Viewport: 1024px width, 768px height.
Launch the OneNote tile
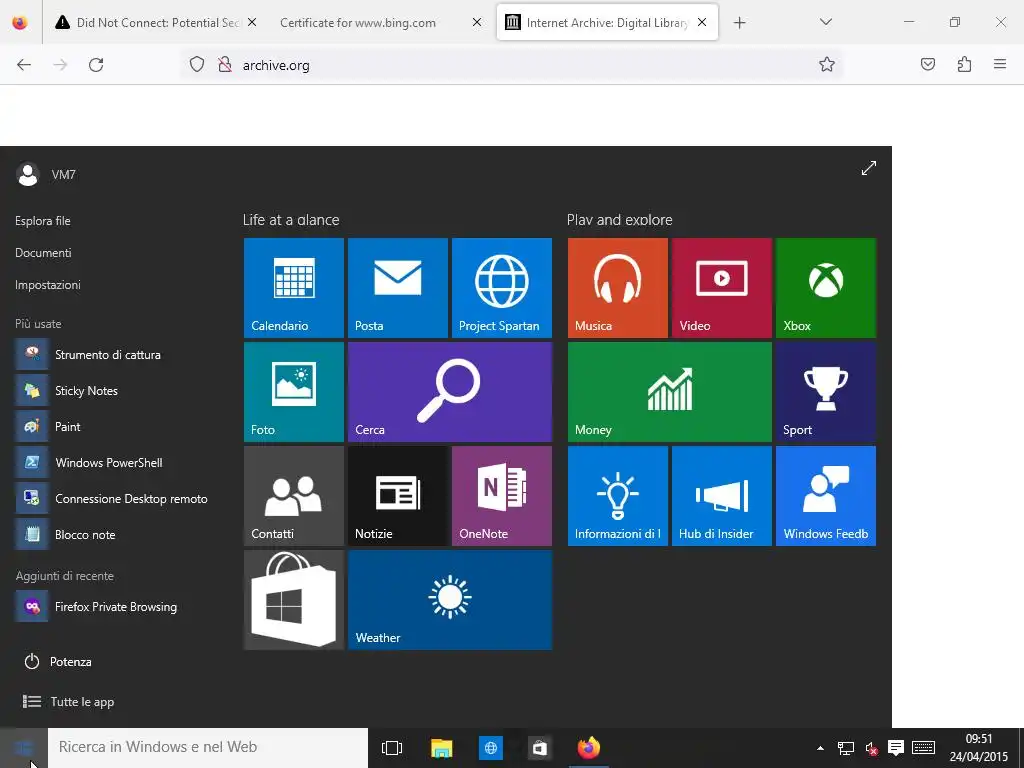502,496
